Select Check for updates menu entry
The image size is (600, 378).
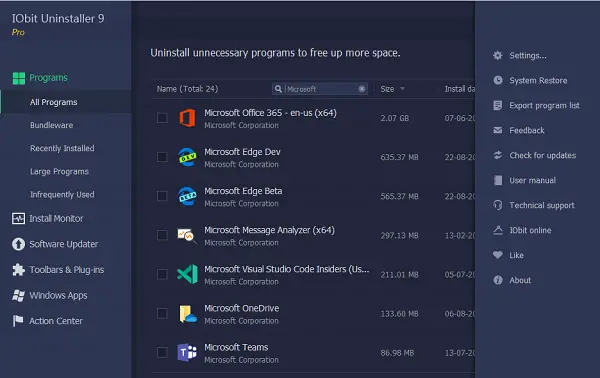[542, 155]
